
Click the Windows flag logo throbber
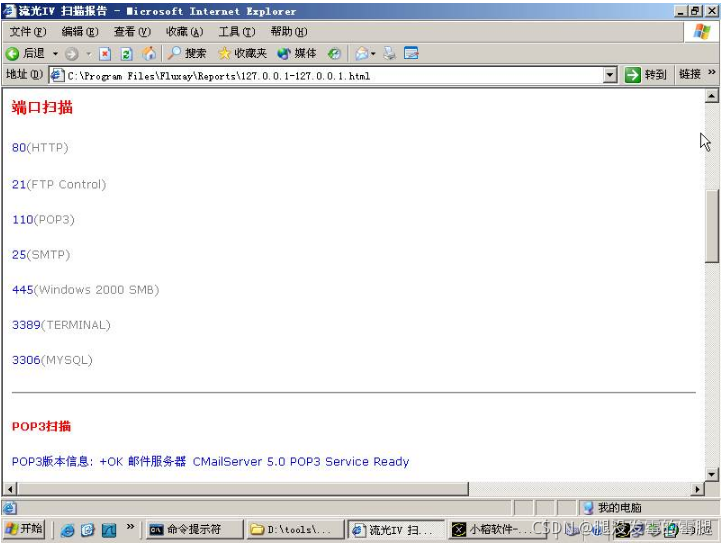[x=702, y=32]
